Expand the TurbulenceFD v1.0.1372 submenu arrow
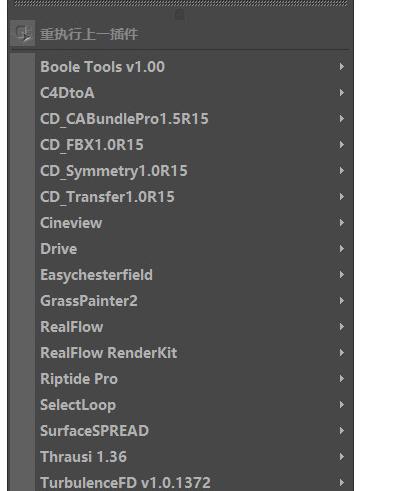 342,483
